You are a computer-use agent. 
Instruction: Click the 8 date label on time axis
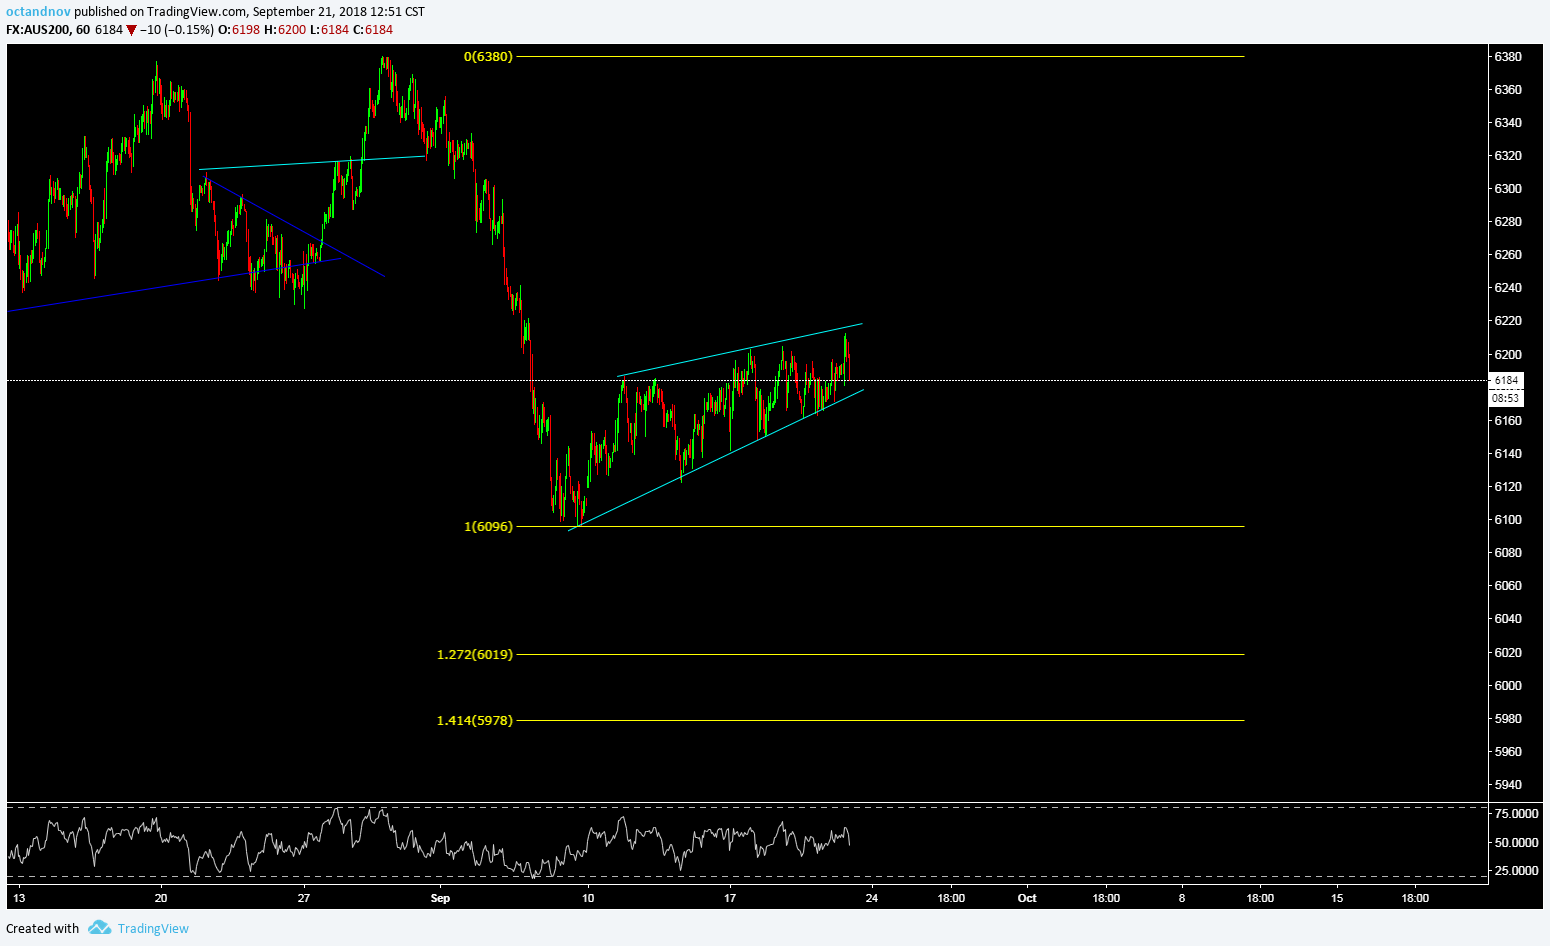click(1182, 898)
